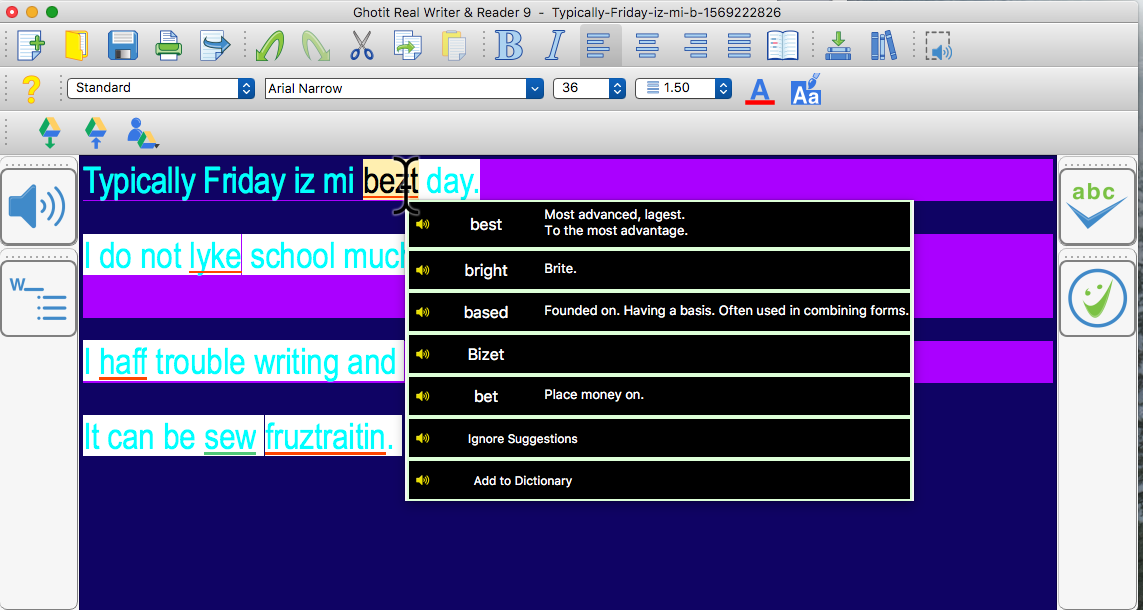
Task: Select the suggestion 'best'
Action: 486,224
